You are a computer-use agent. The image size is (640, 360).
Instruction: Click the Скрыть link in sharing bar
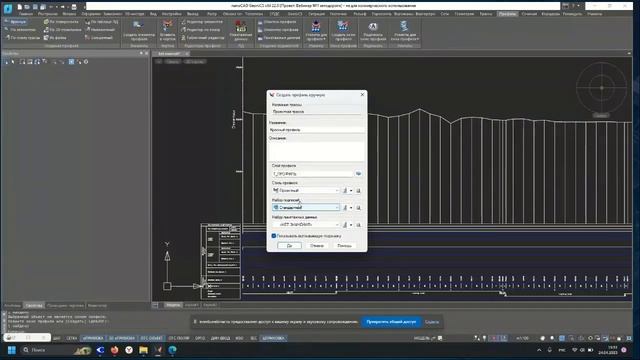(x=432, y=322)
